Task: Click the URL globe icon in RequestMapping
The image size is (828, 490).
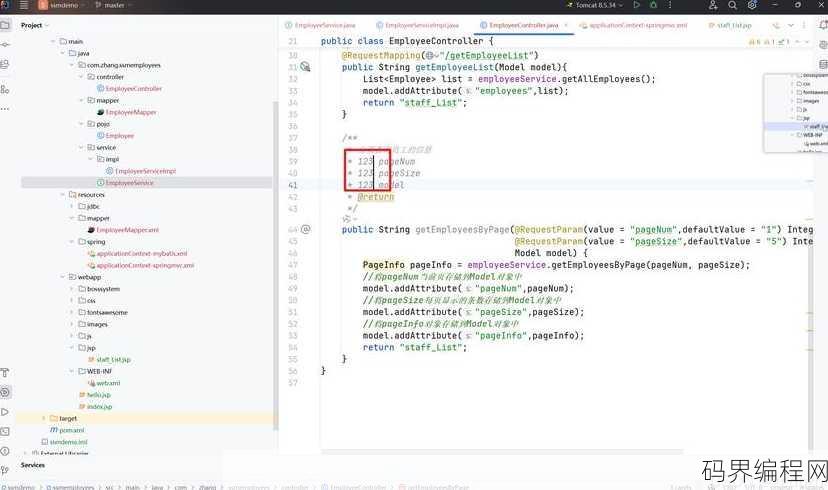Action: (431, 55)
